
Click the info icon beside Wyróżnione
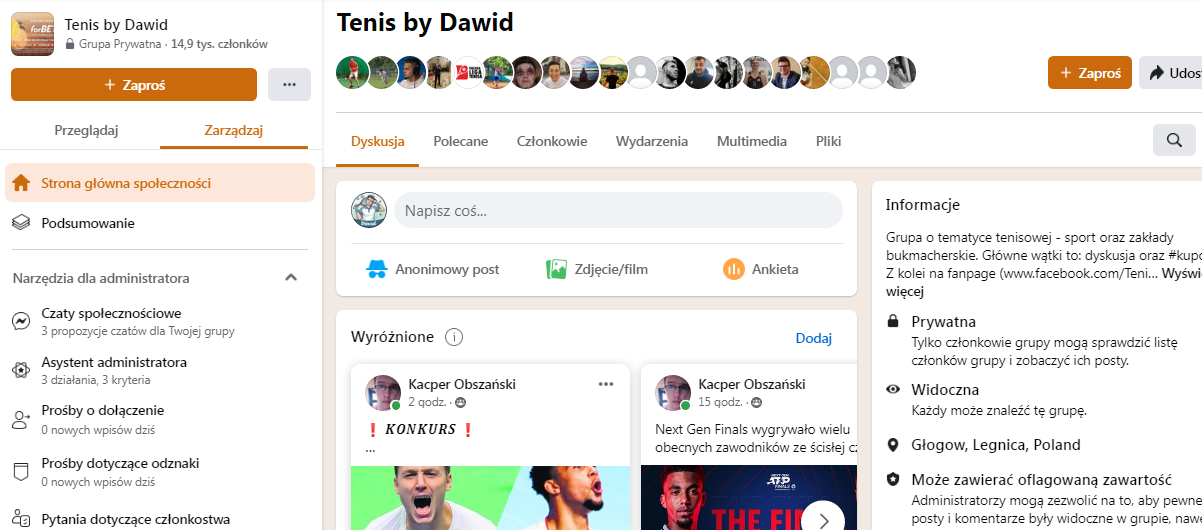pos(453,337)
